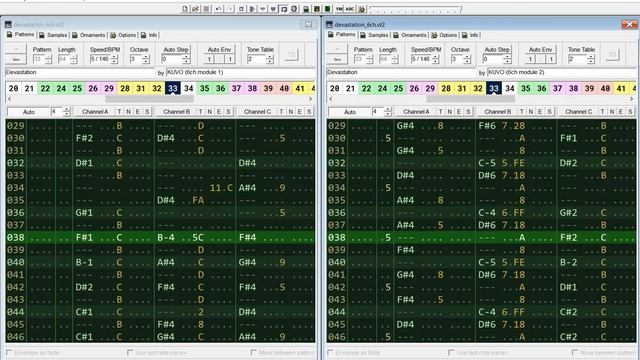
Task: Click the toolbar icon right of Play
Action: pos(263,9)
